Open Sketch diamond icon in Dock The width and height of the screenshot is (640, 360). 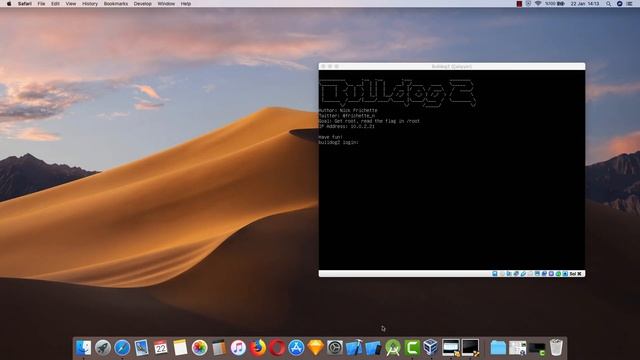(x=316, y=348)
